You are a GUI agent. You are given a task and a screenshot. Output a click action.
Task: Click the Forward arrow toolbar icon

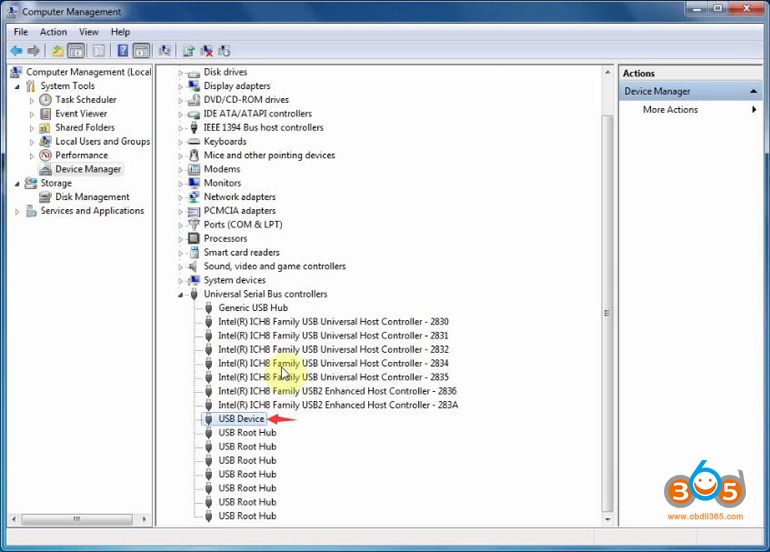click(33, 51)
